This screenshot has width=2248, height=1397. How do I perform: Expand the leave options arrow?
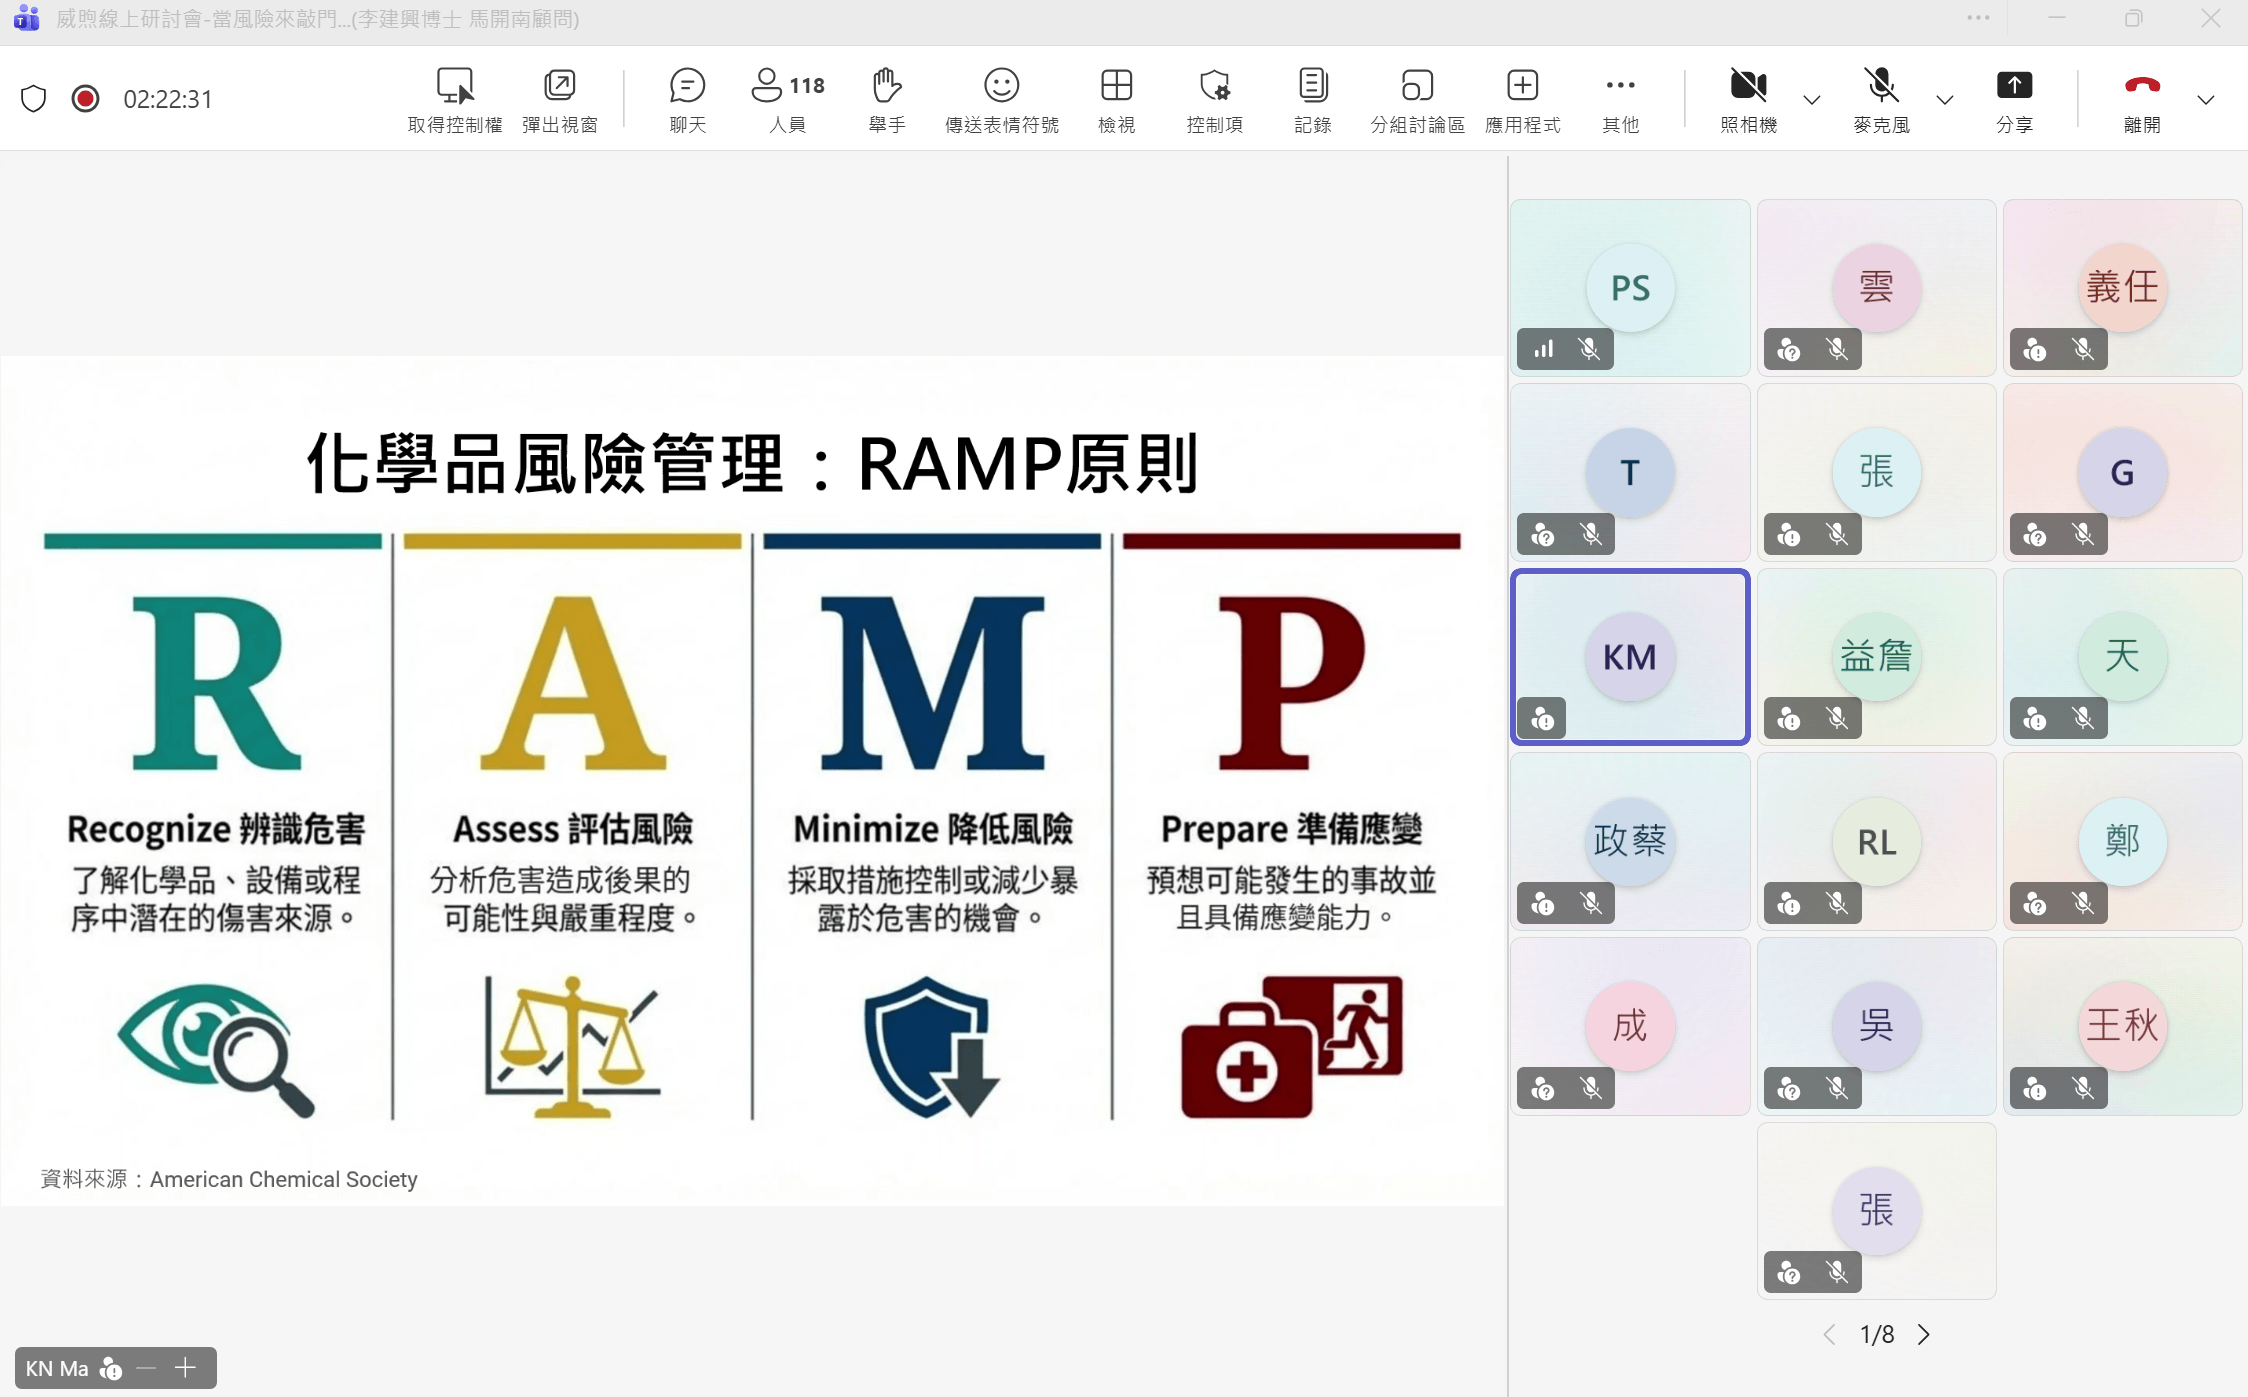point(2205,100)
